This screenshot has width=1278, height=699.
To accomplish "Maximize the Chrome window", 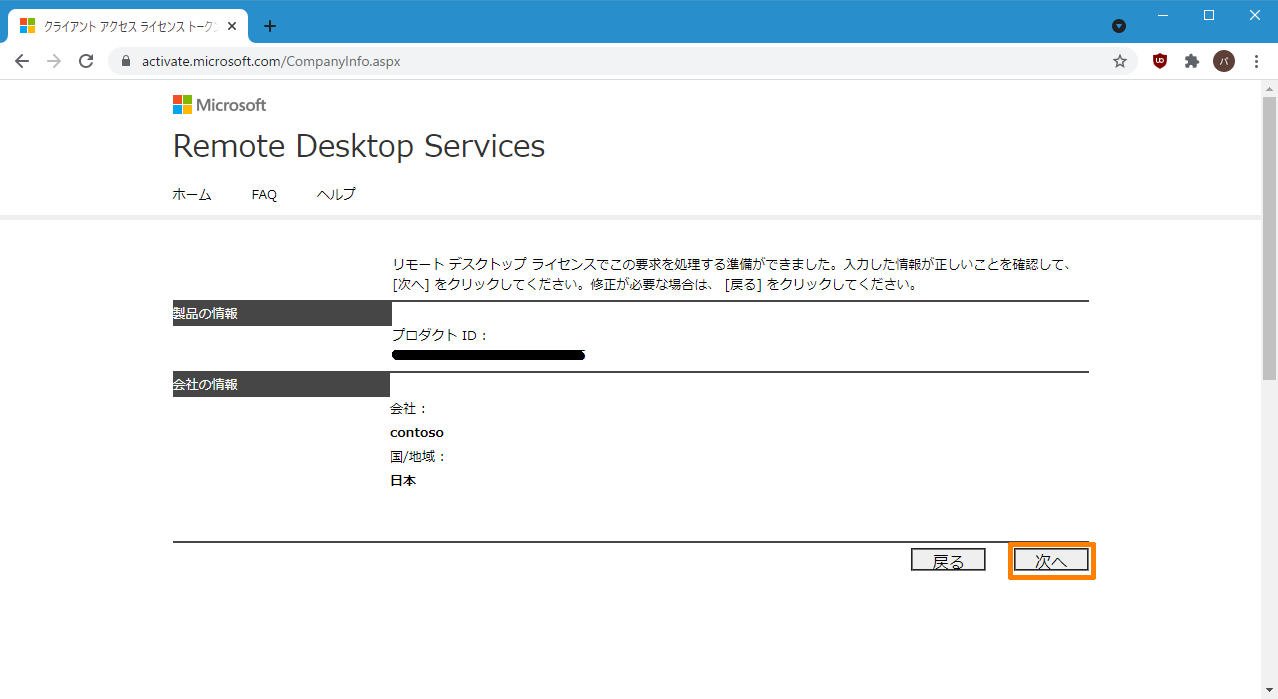I will (x=1209, y=15).
